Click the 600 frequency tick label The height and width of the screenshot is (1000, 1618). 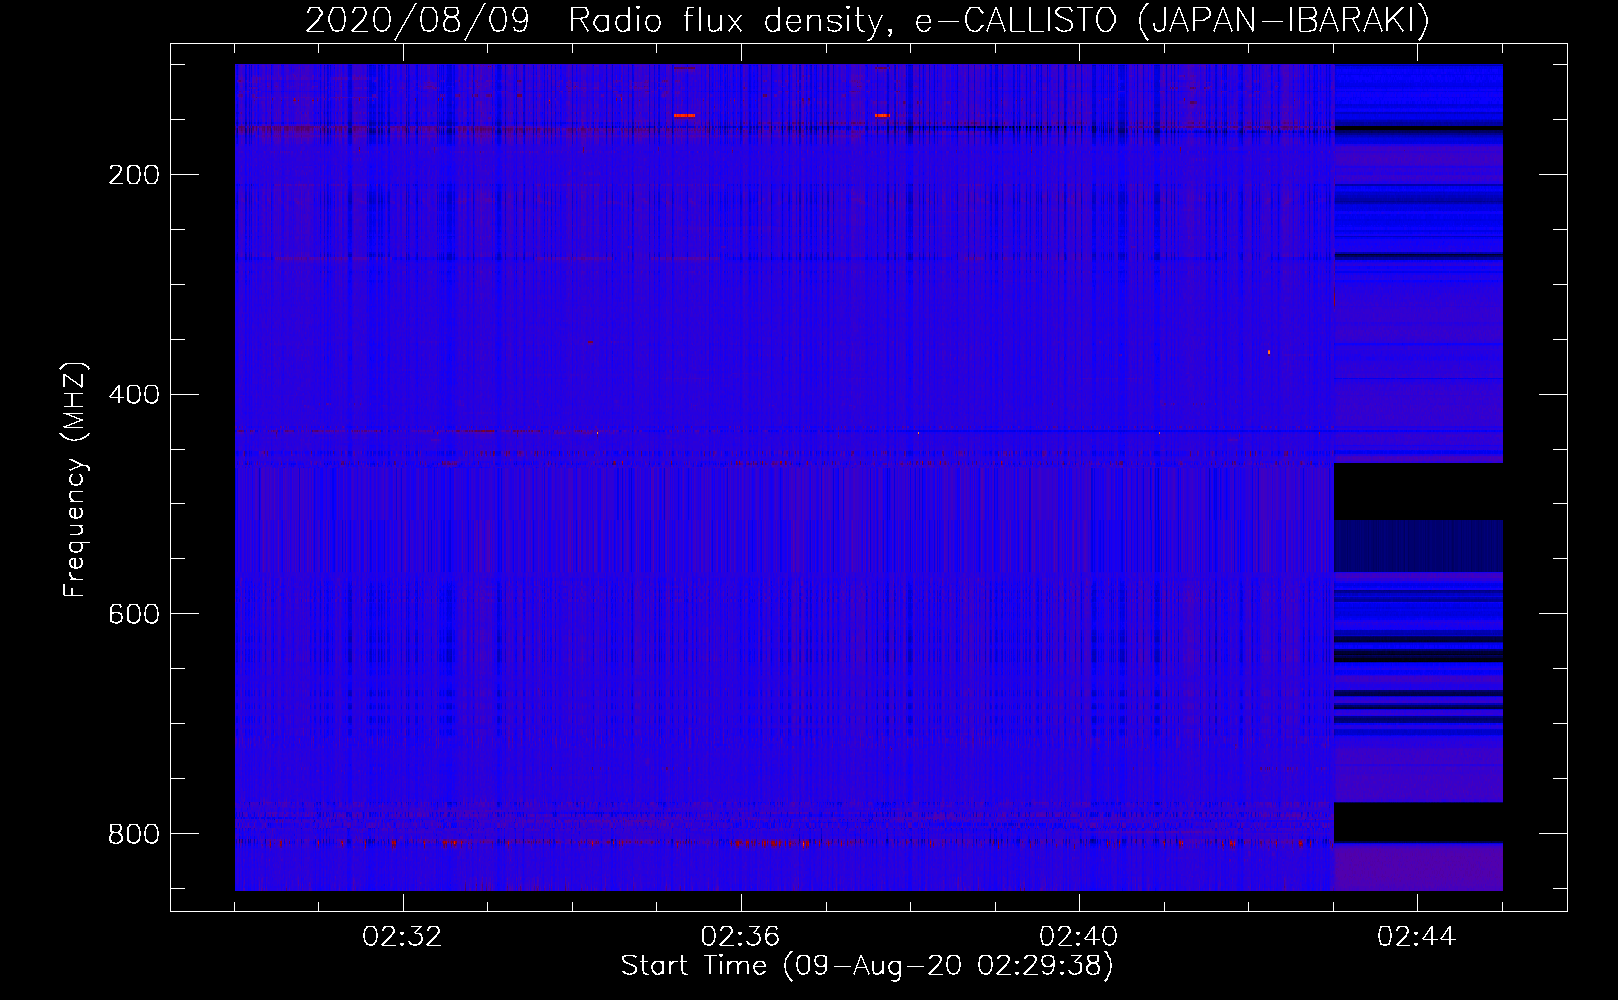134,614
